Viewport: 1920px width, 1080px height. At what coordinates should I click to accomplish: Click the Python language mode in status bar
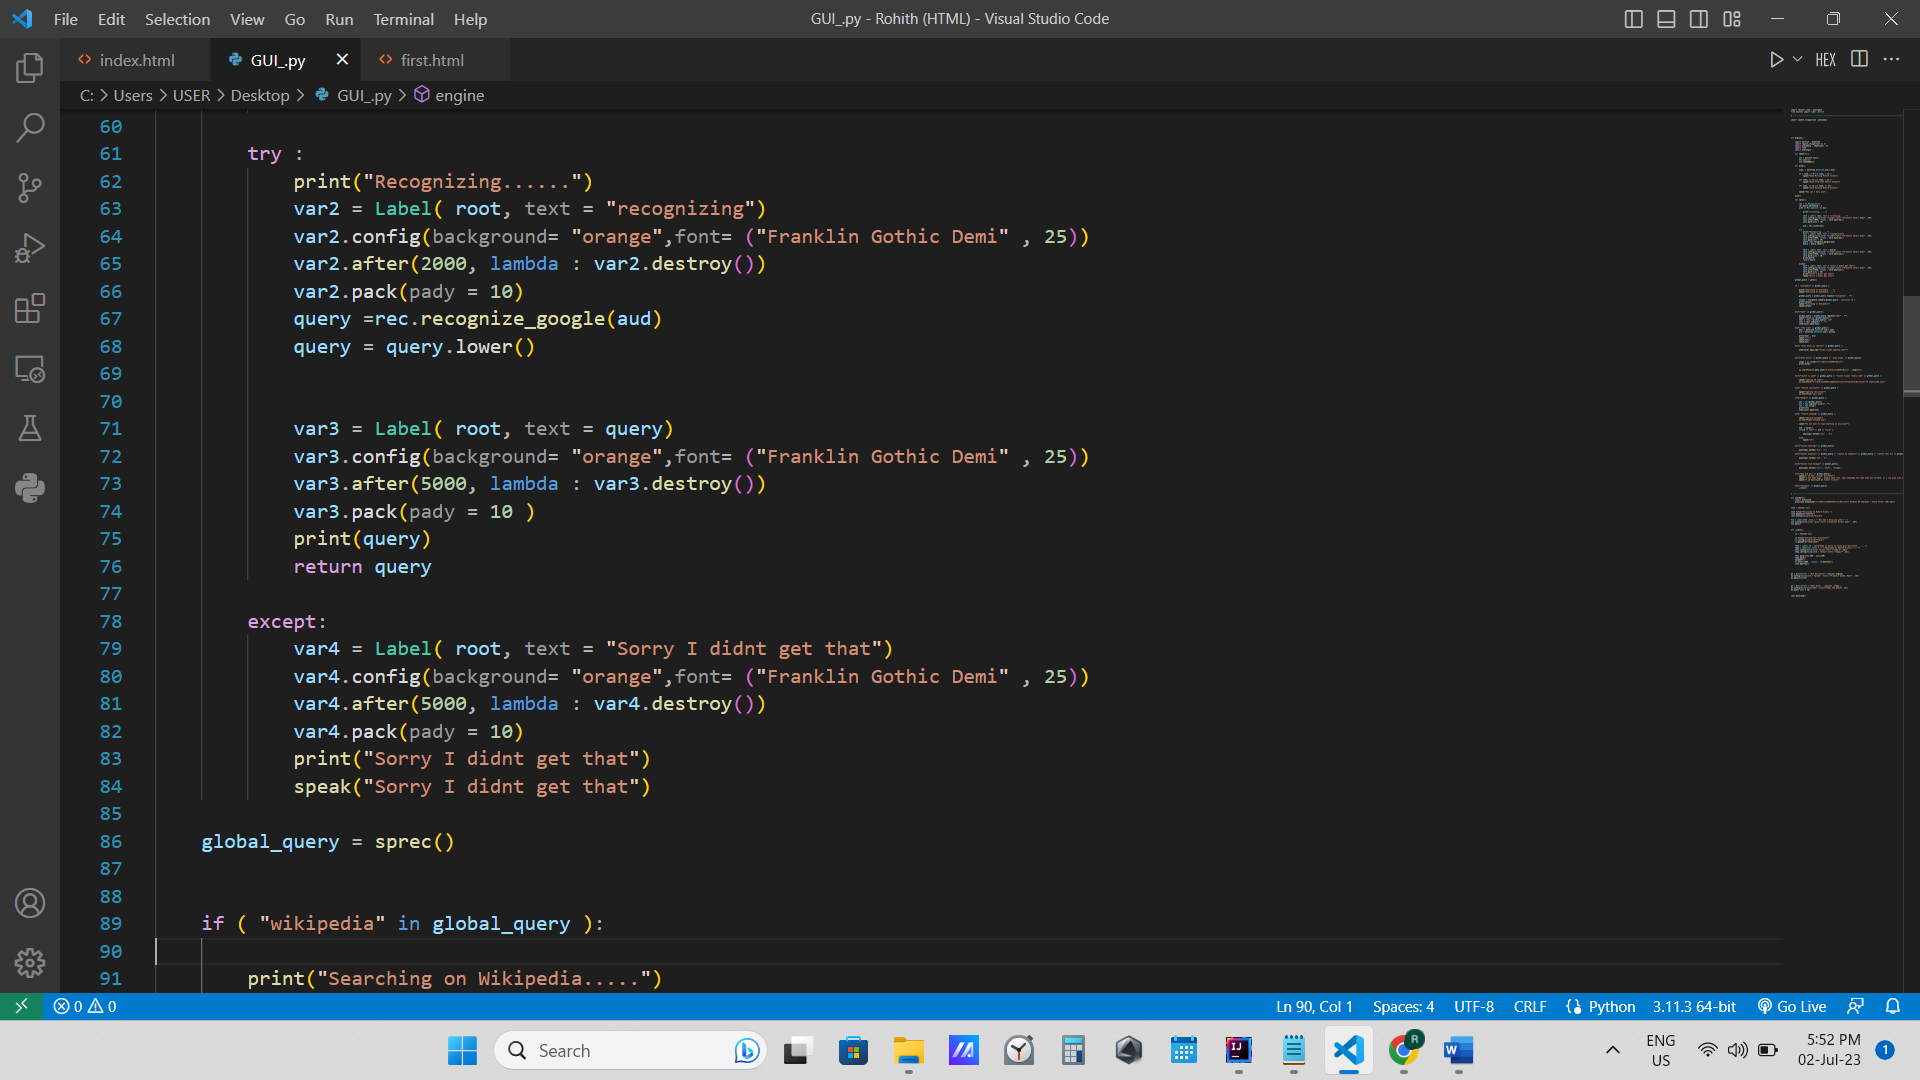(x=1611, y=1006)
